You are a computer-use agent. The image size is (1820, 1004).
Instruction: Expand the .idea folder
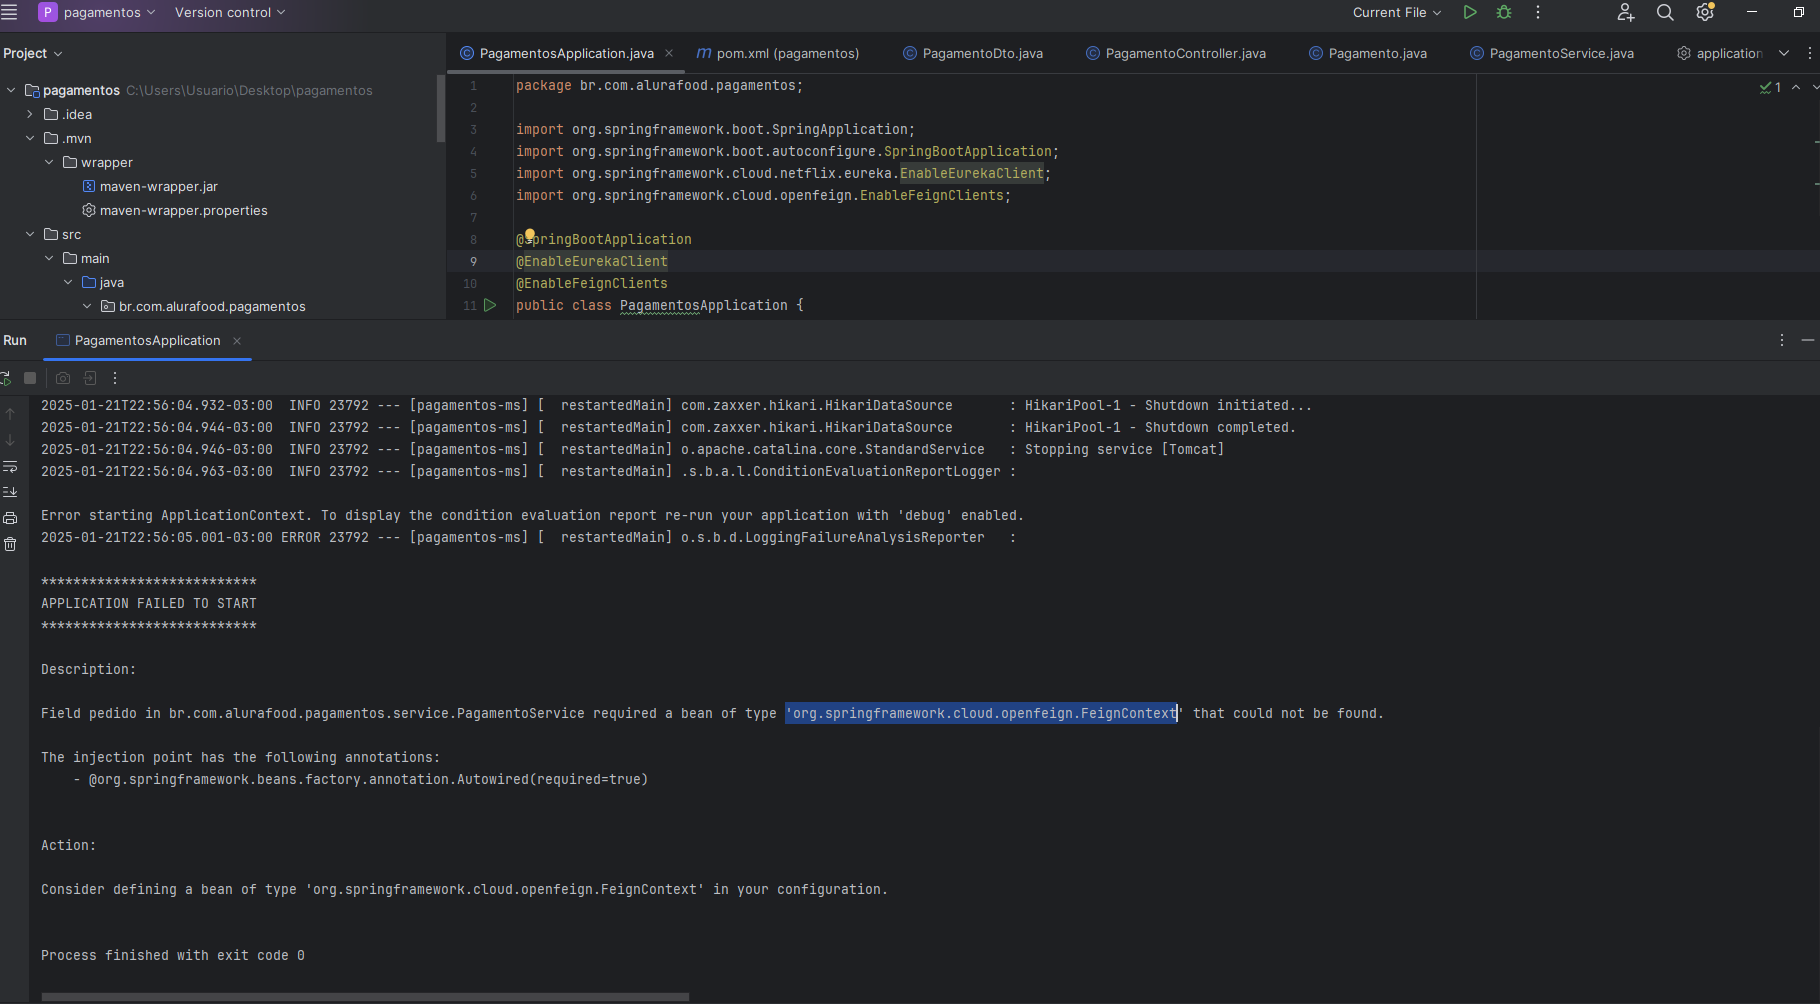tap(30, 114)
